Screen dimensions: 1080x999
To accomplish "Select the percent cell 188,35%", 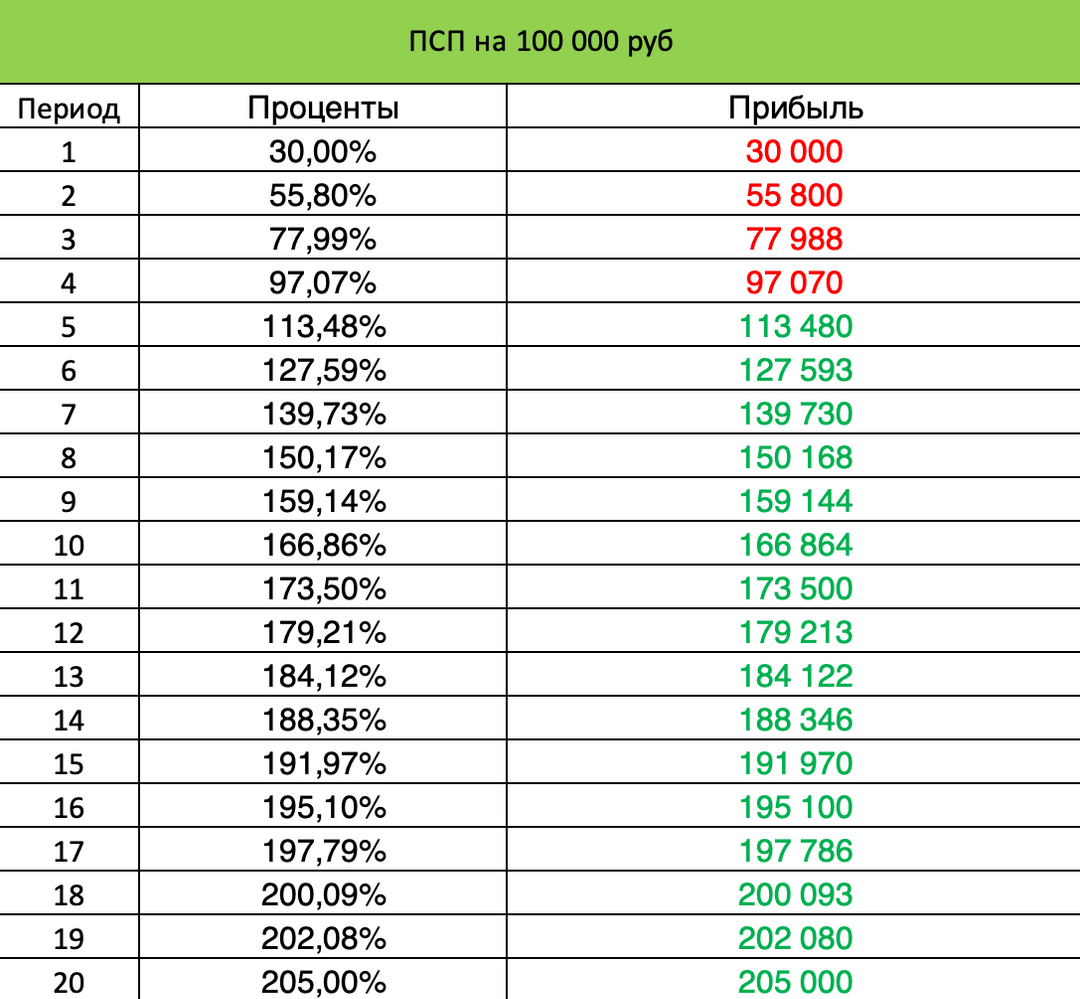I will click(x=323, y=720).
